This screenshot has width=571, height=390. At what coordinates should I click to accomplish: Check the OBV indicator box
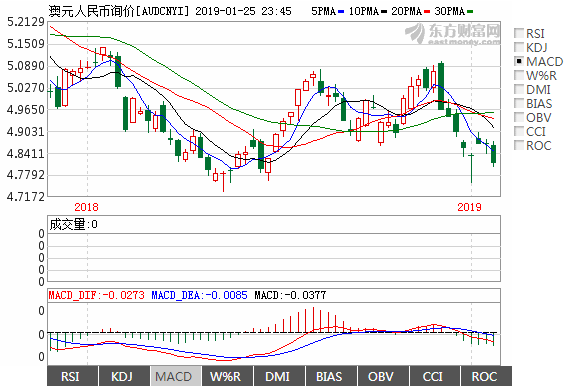tap(519, 117)
